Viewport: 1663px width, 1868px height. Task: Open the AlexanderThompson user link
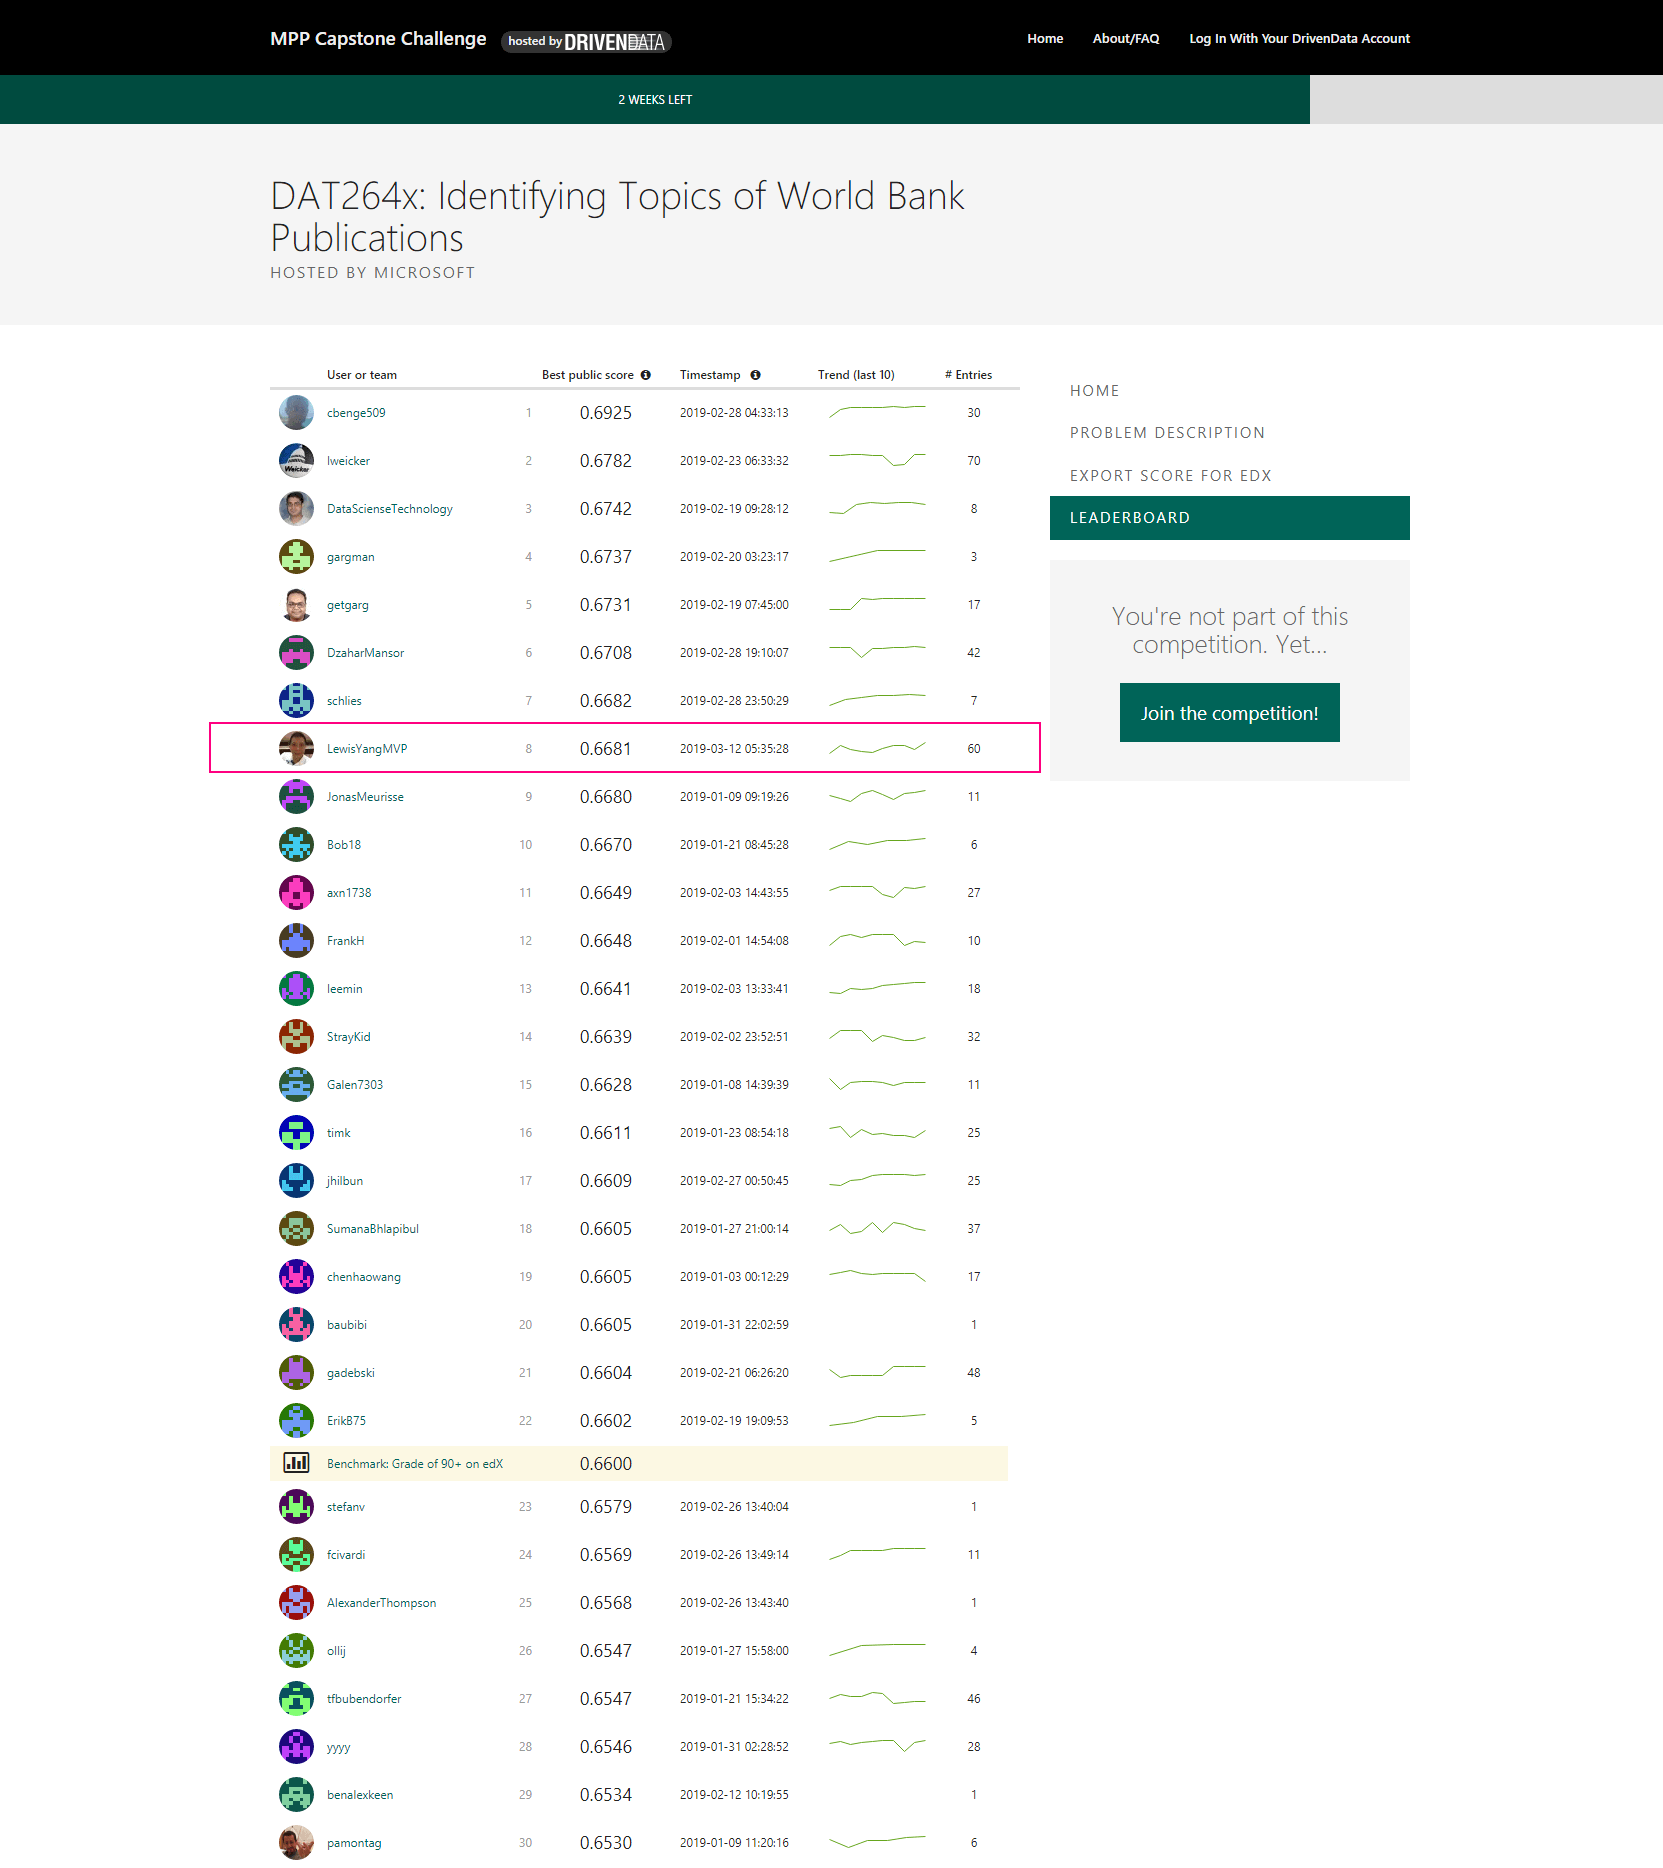[x=381, y=1603]
